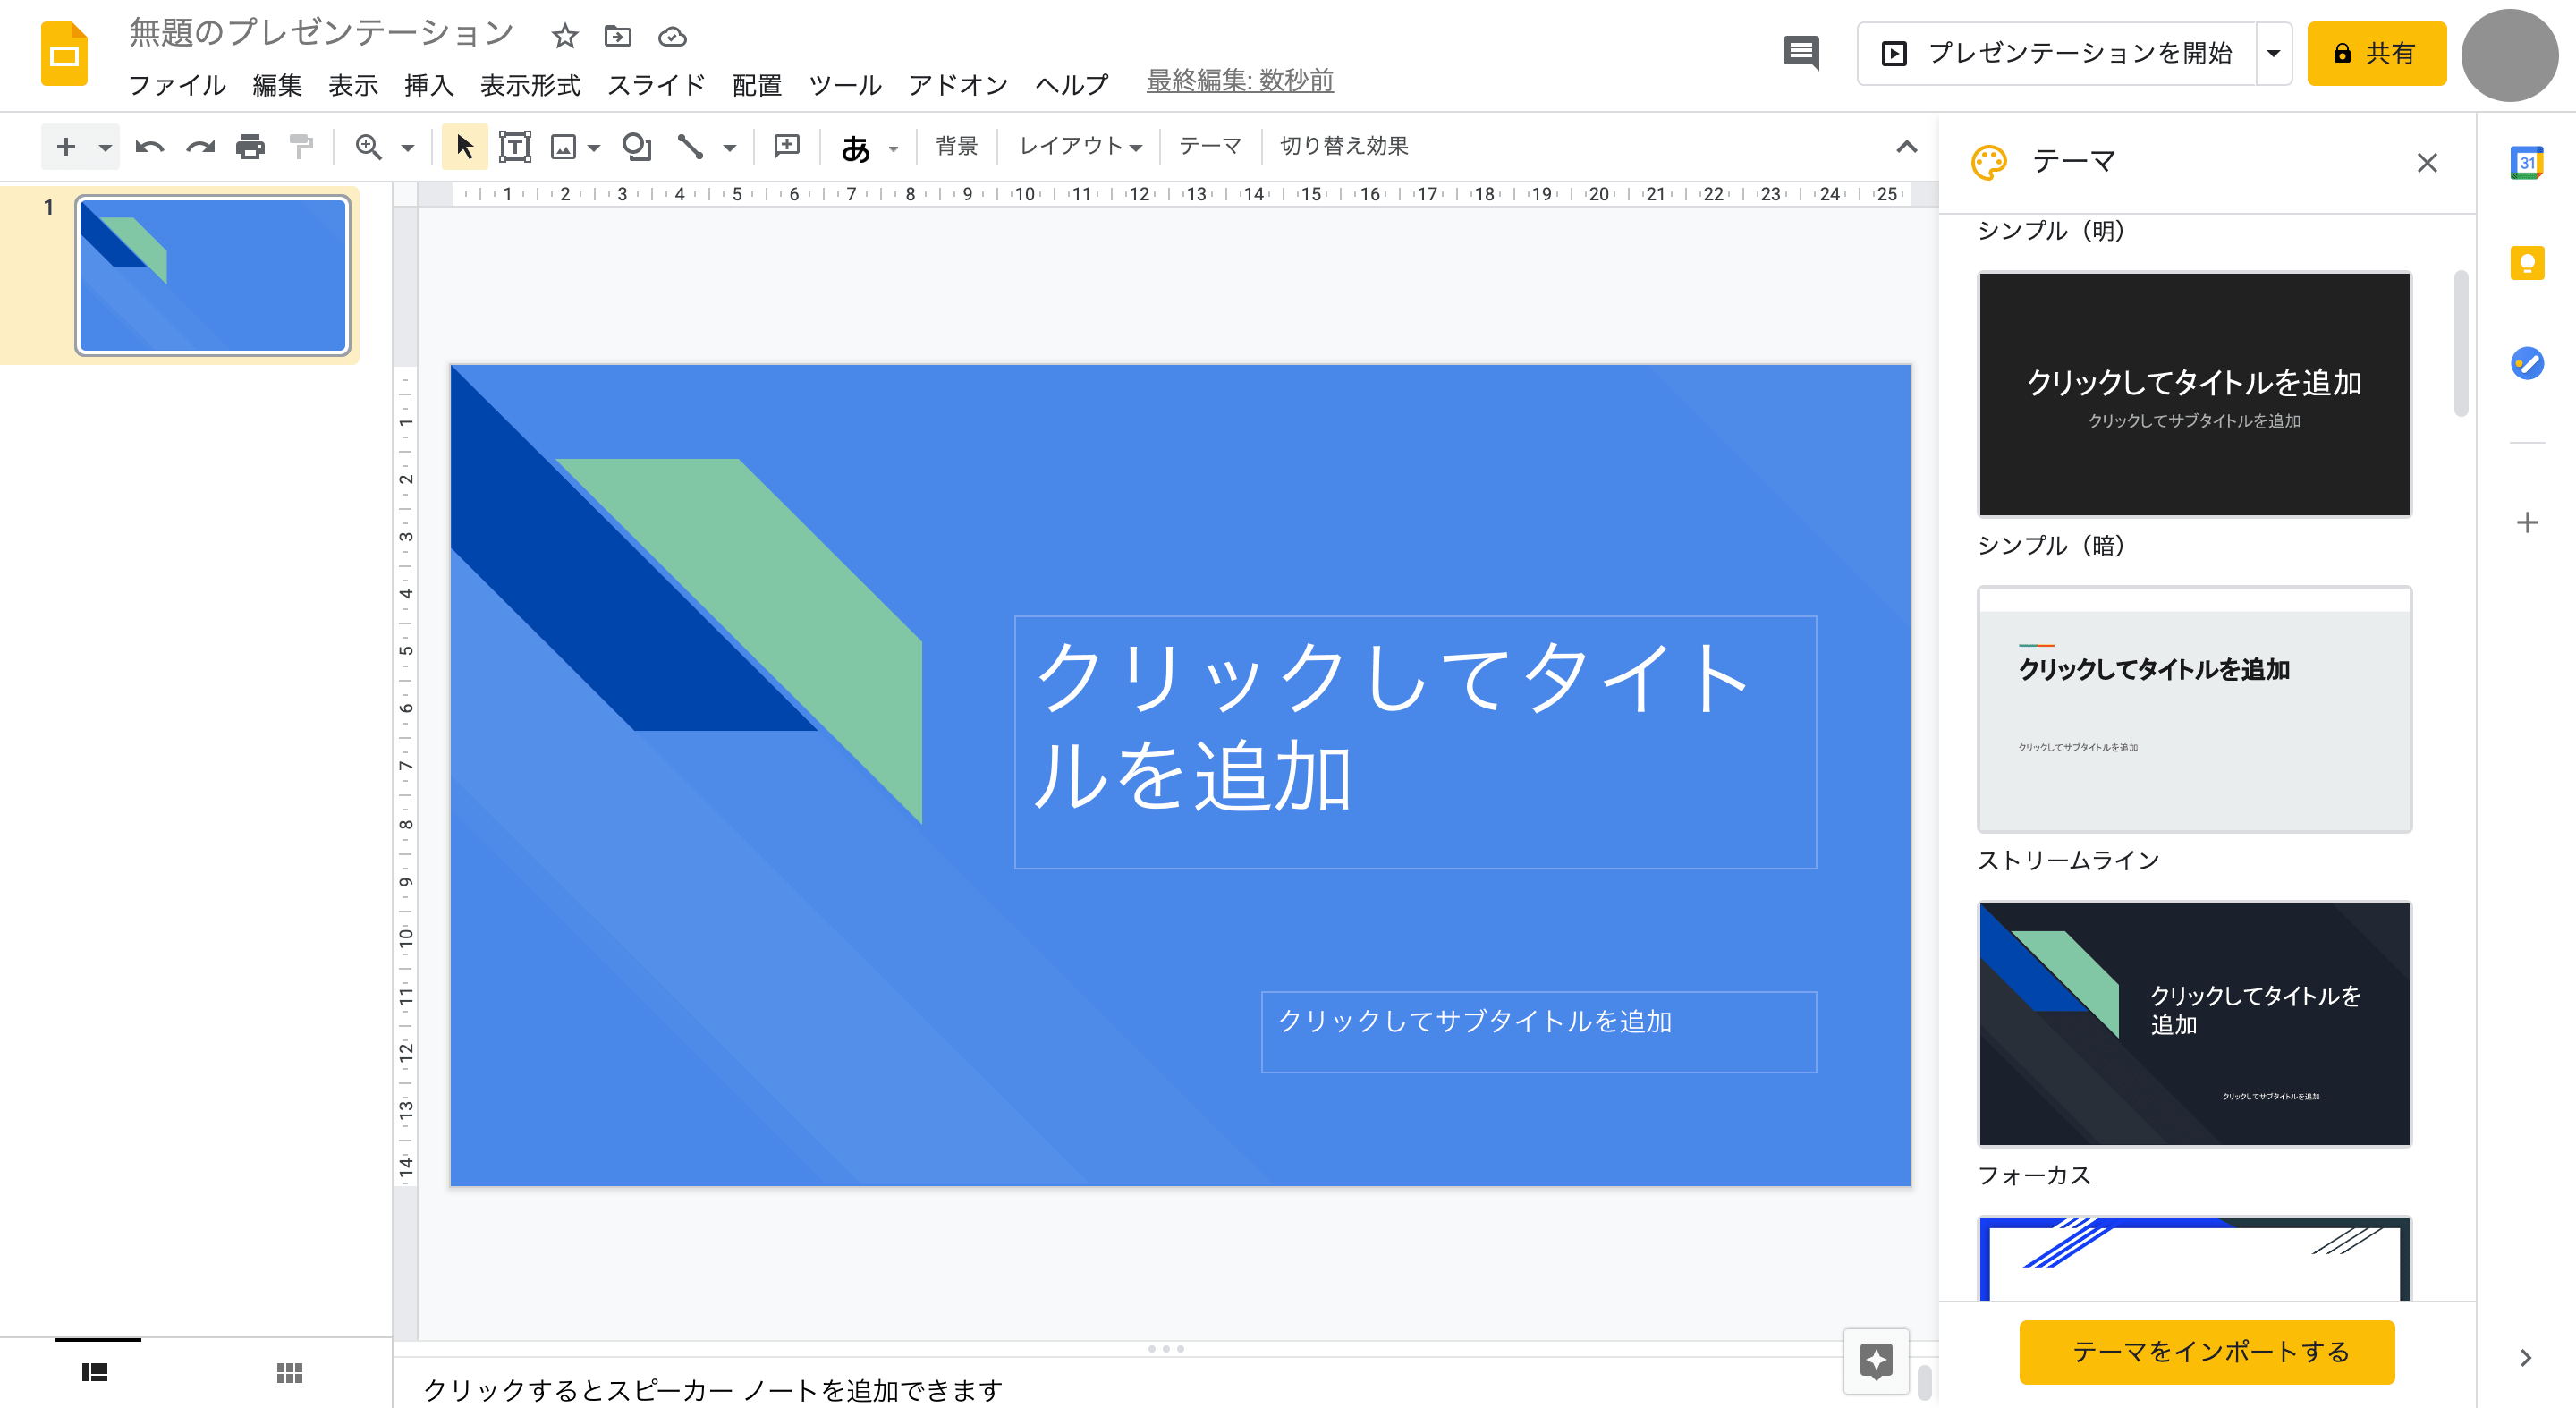2576x1408 pixels.
Task: Click the Explore star button
Action: pos(1876,1360)
